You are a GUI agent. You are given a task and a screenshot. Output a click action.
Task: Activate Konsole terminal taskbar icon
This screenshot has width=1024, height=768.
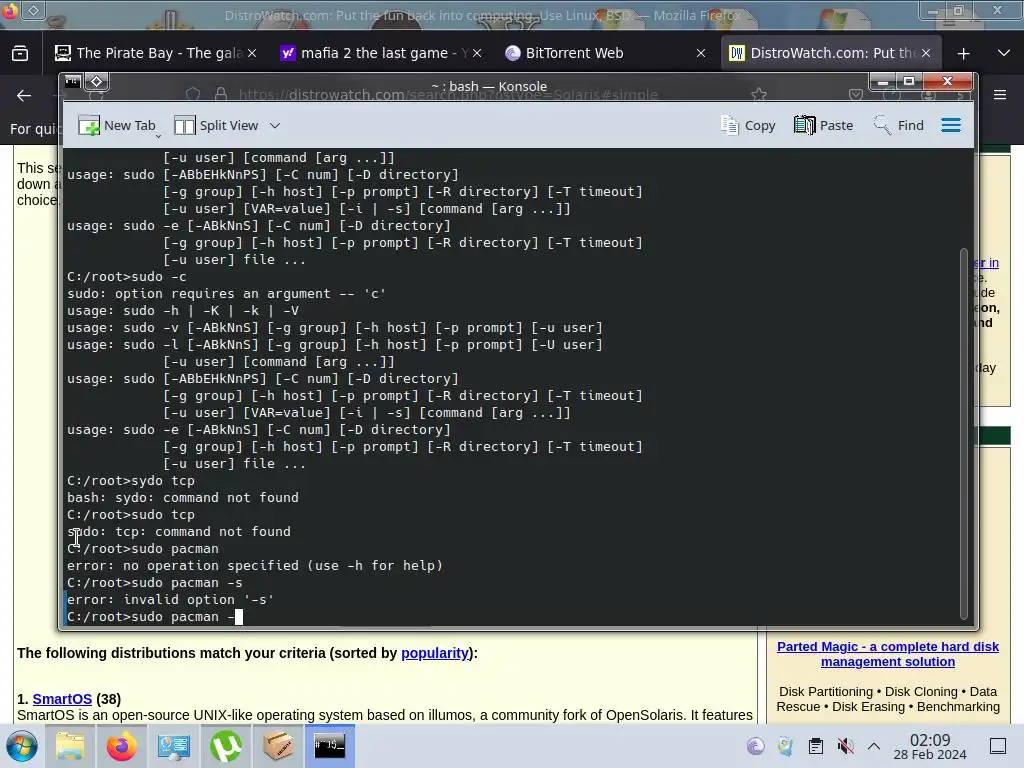(330, 746)
